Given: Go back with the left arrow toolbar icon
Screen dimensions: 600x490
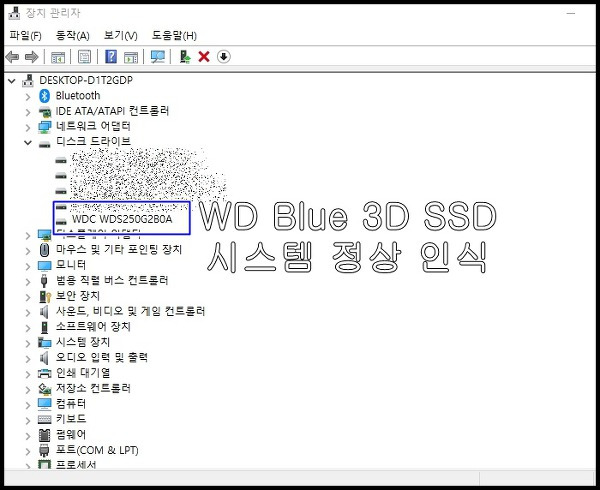Looking at the screenshot, I should tap(12, 57).
